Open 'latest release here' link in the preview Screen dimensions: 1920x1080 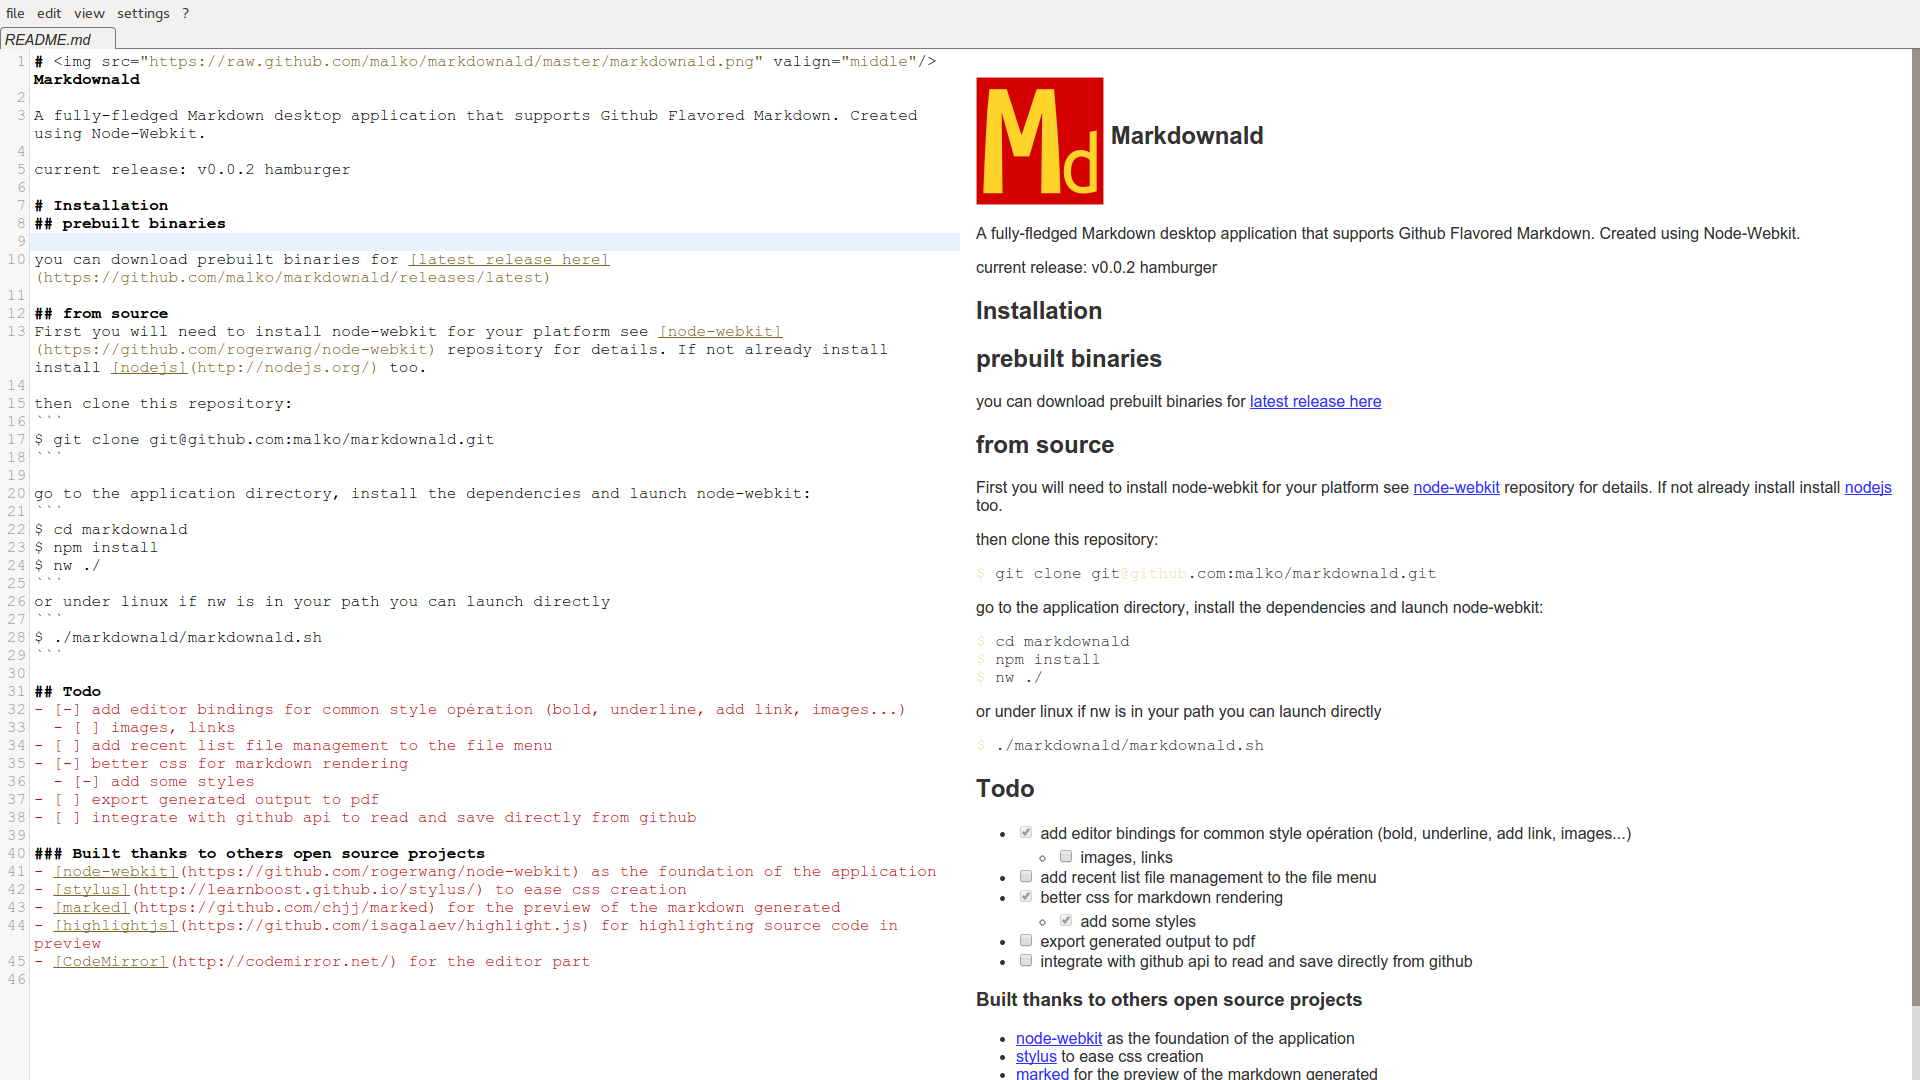tap(1315, 401)
